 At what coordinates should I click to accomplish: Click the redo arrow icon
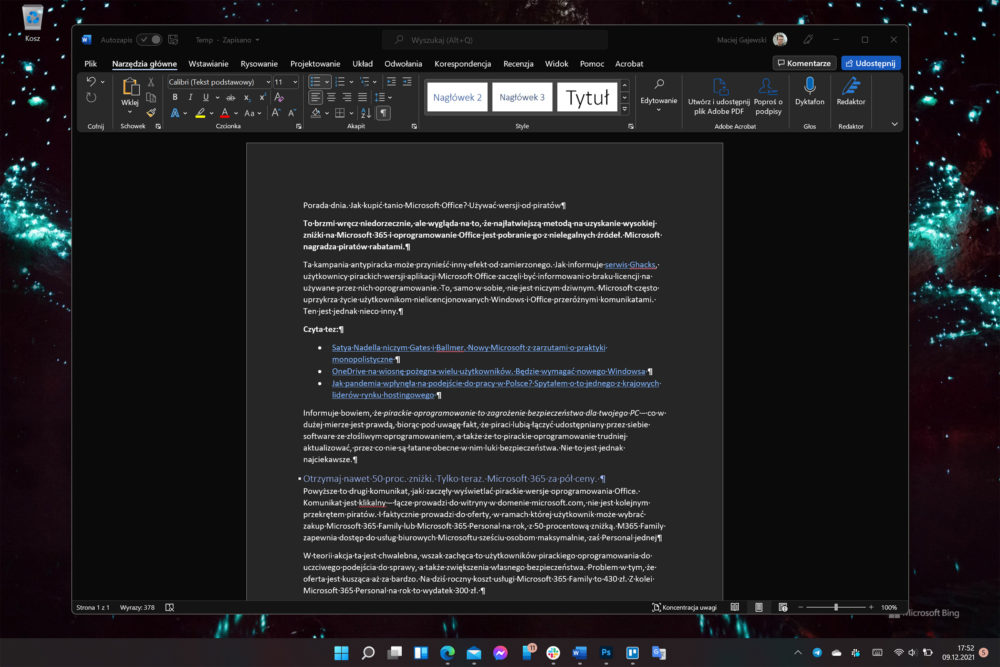91,98
